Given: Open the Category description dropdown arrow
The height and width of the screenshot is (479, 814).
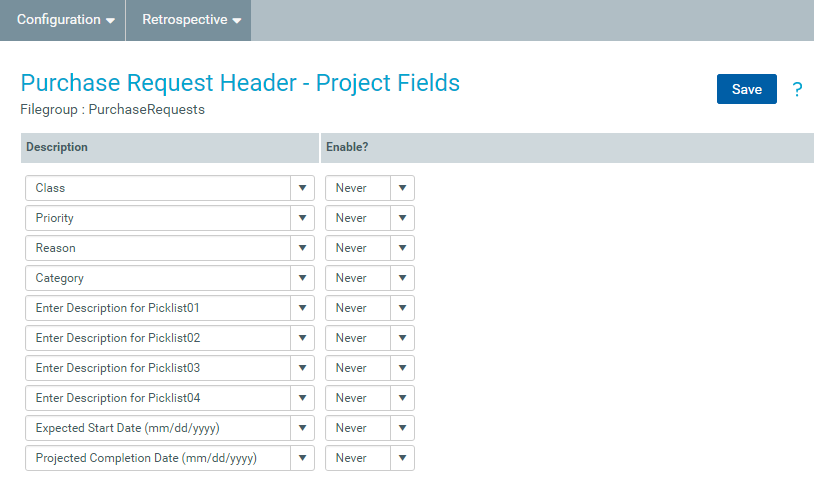Looking at the screenshot, I should pos(302,278).
